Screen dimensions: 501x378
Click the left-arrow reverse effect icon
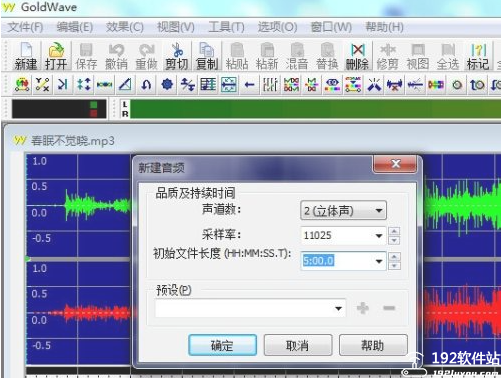pyautogui.click(x=250, y=85)
